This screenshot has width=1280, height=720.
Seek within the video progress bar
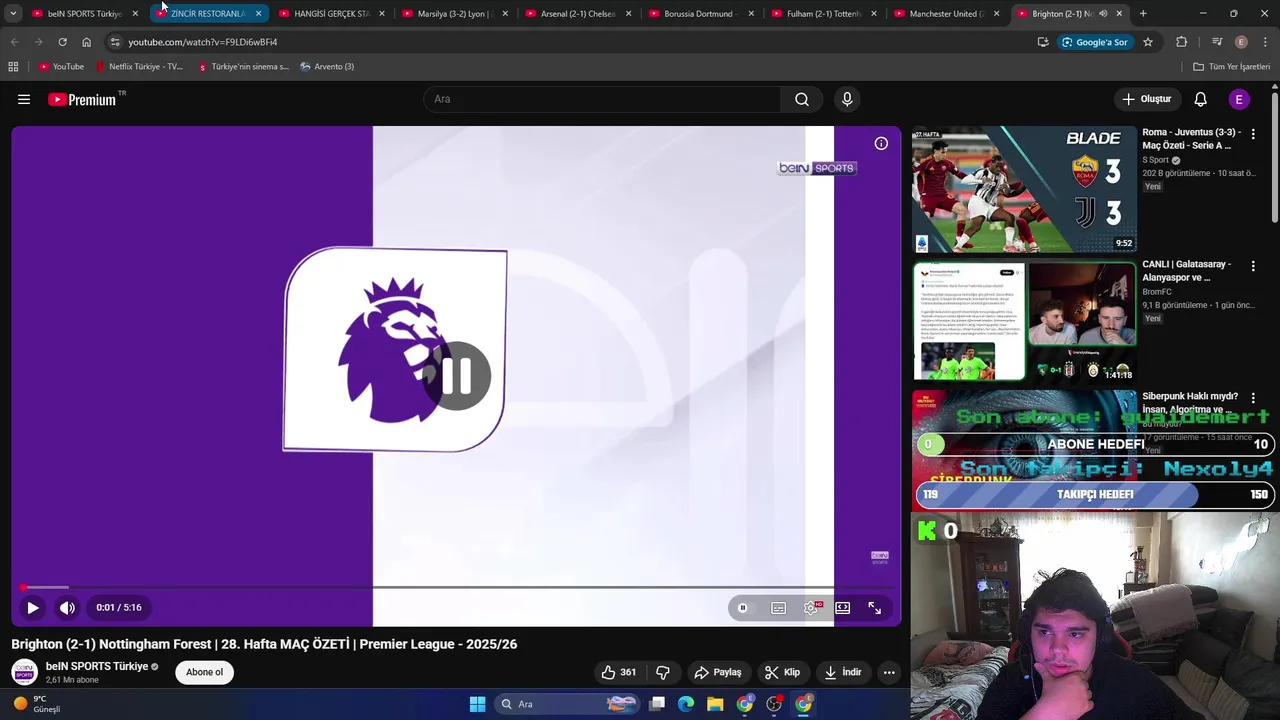[456, 587]
